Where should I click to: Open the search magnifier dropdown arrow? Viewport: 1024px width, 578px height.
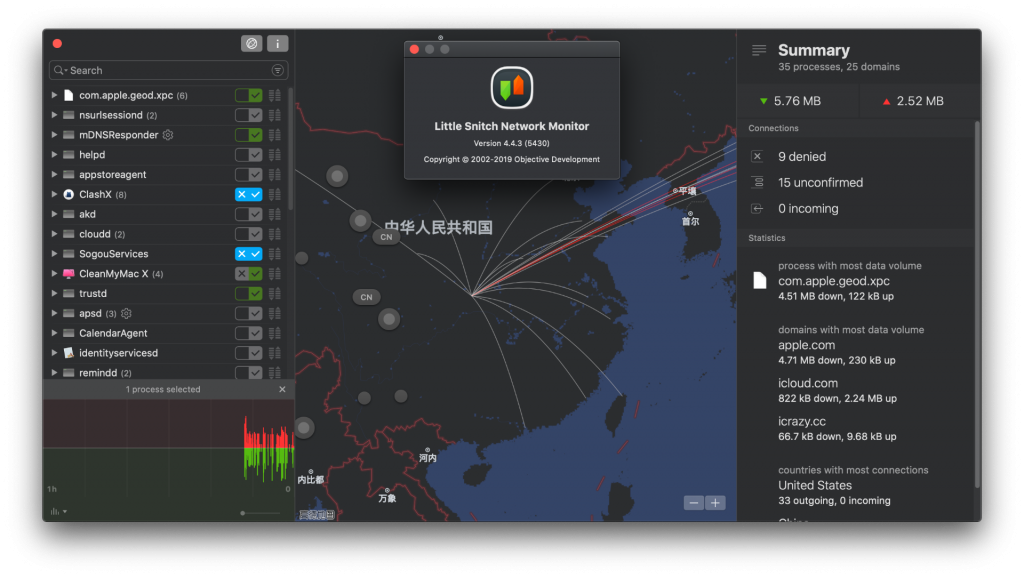61,71
